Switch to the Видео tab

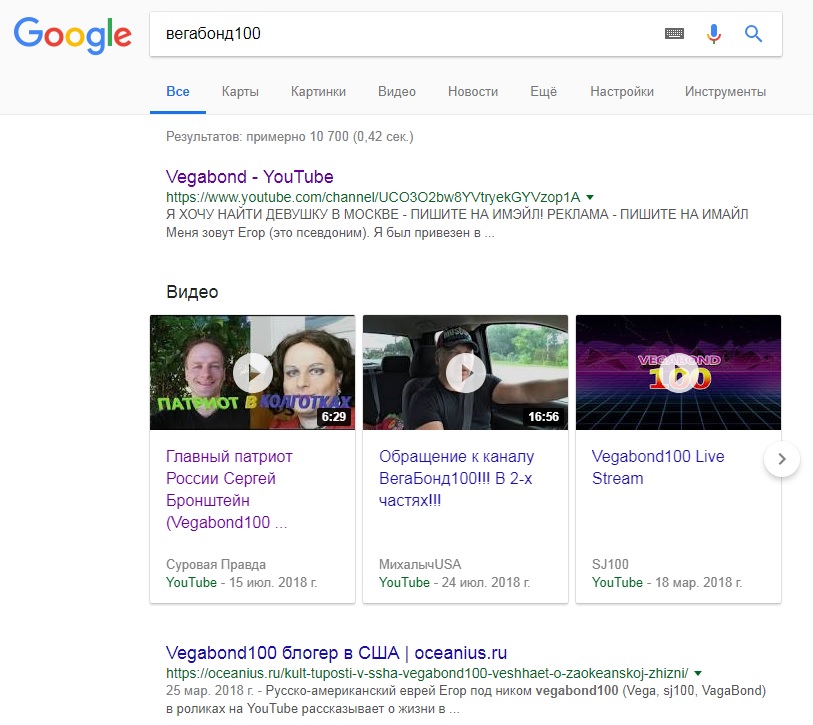click(x=397, y=92)
